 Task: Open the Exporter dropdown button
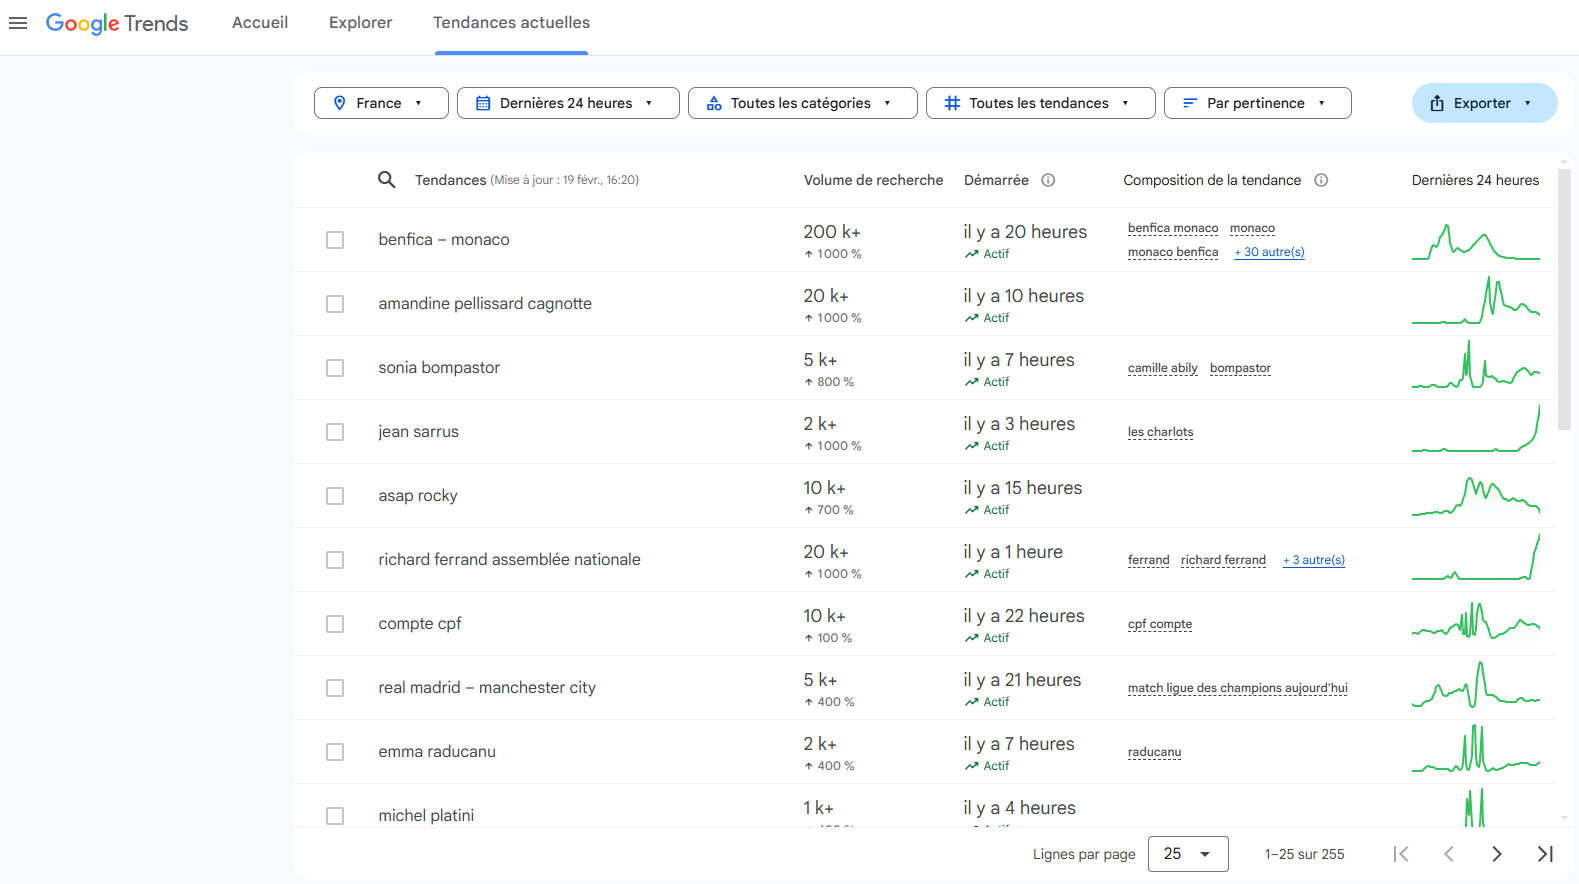(x=1484, y=103)
